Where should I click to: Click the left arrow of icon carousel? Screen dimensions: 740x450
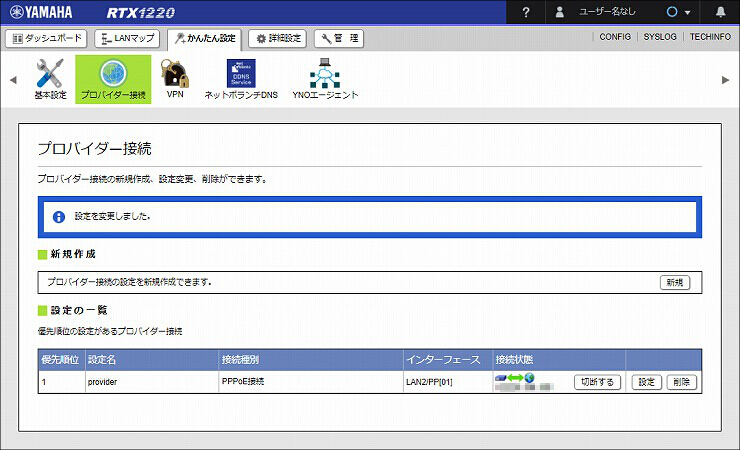click(x=13, y=80)
